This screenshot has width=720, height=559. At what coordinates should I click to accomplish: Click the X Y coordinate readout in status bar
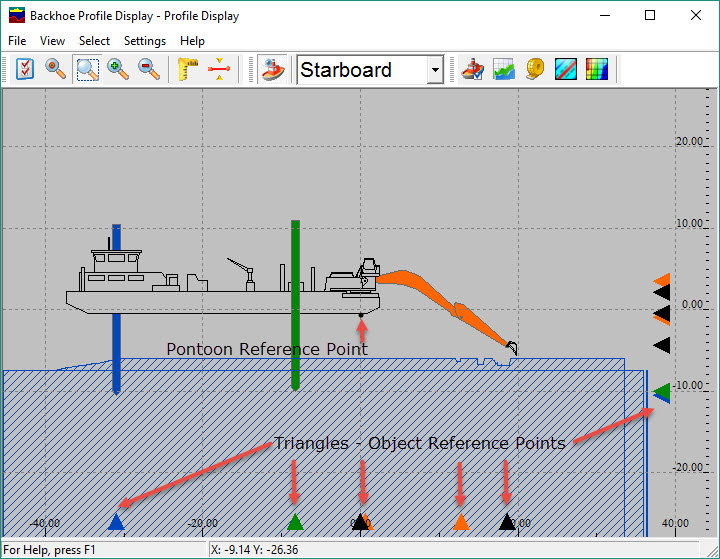254,549
